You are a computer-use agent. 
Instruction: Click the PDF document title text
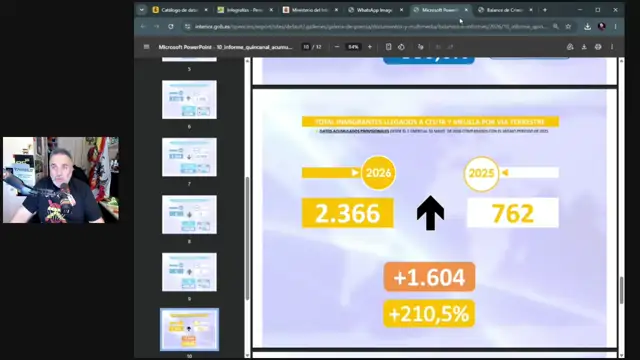click(x=225, y=47)
